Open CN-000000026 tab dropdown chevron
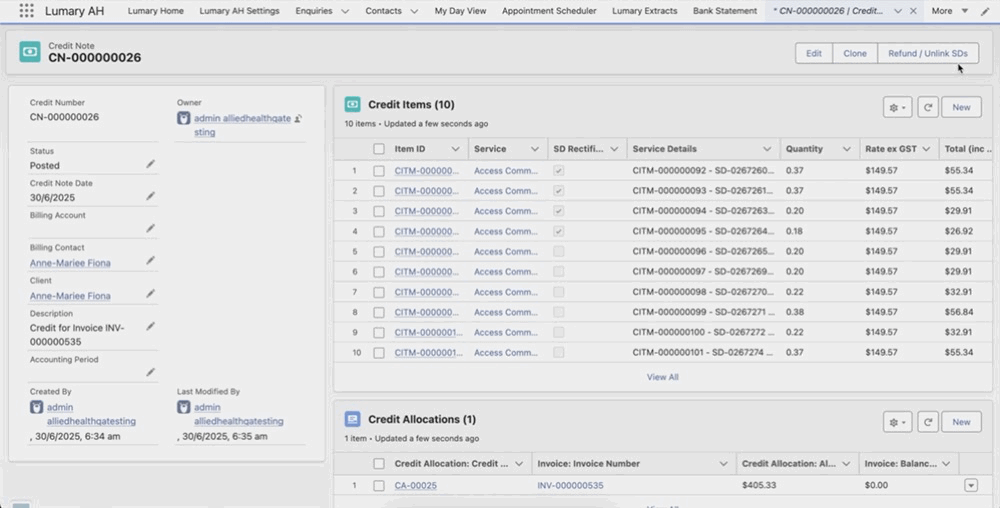 tap(897, 11)
